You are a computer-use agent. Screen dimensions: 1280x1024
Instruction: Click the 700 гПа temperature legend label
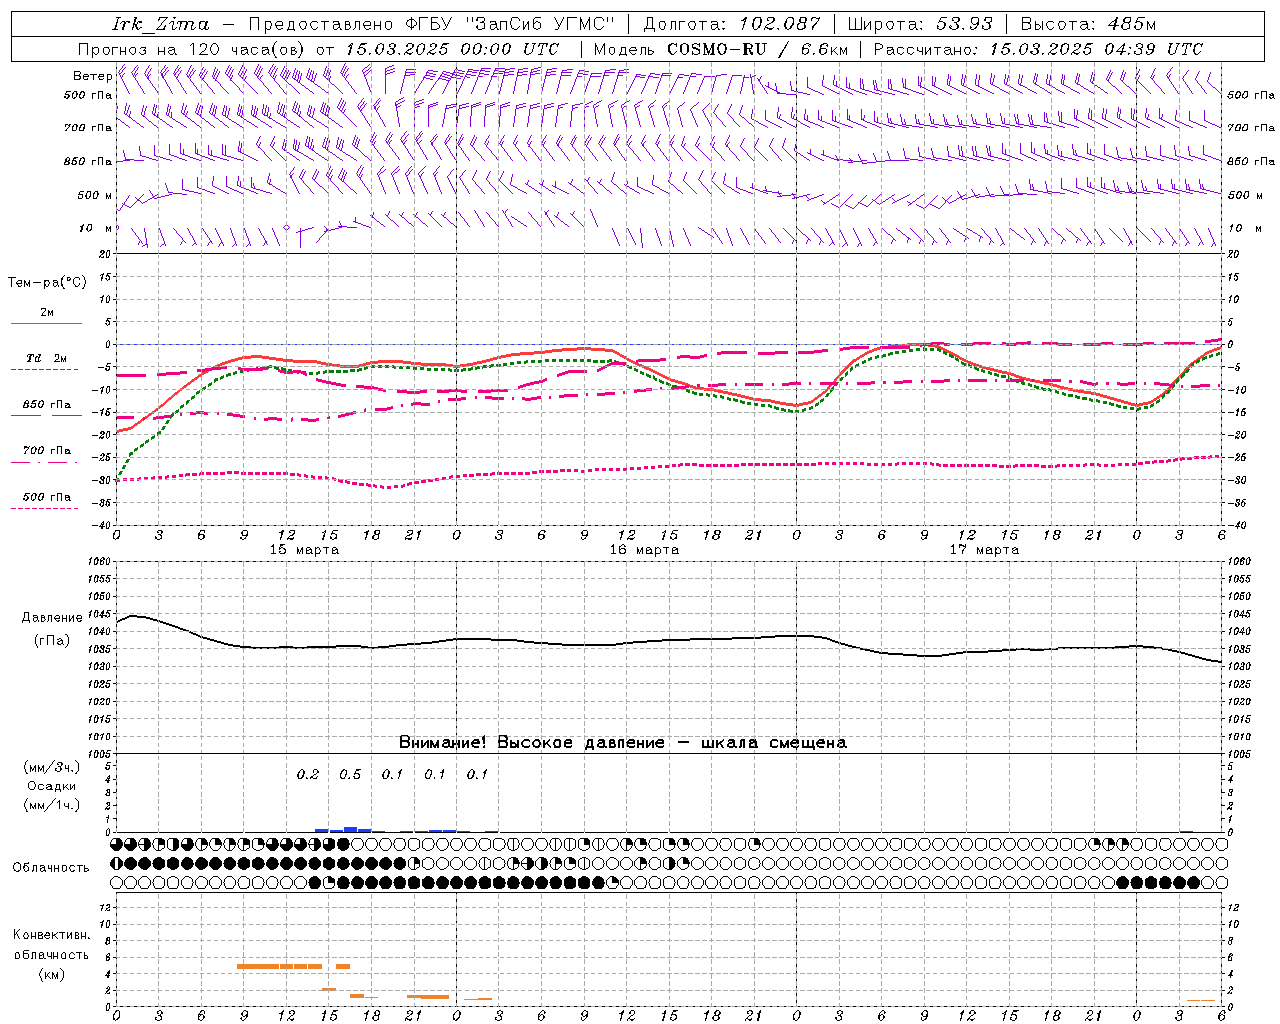pos(47,450)
